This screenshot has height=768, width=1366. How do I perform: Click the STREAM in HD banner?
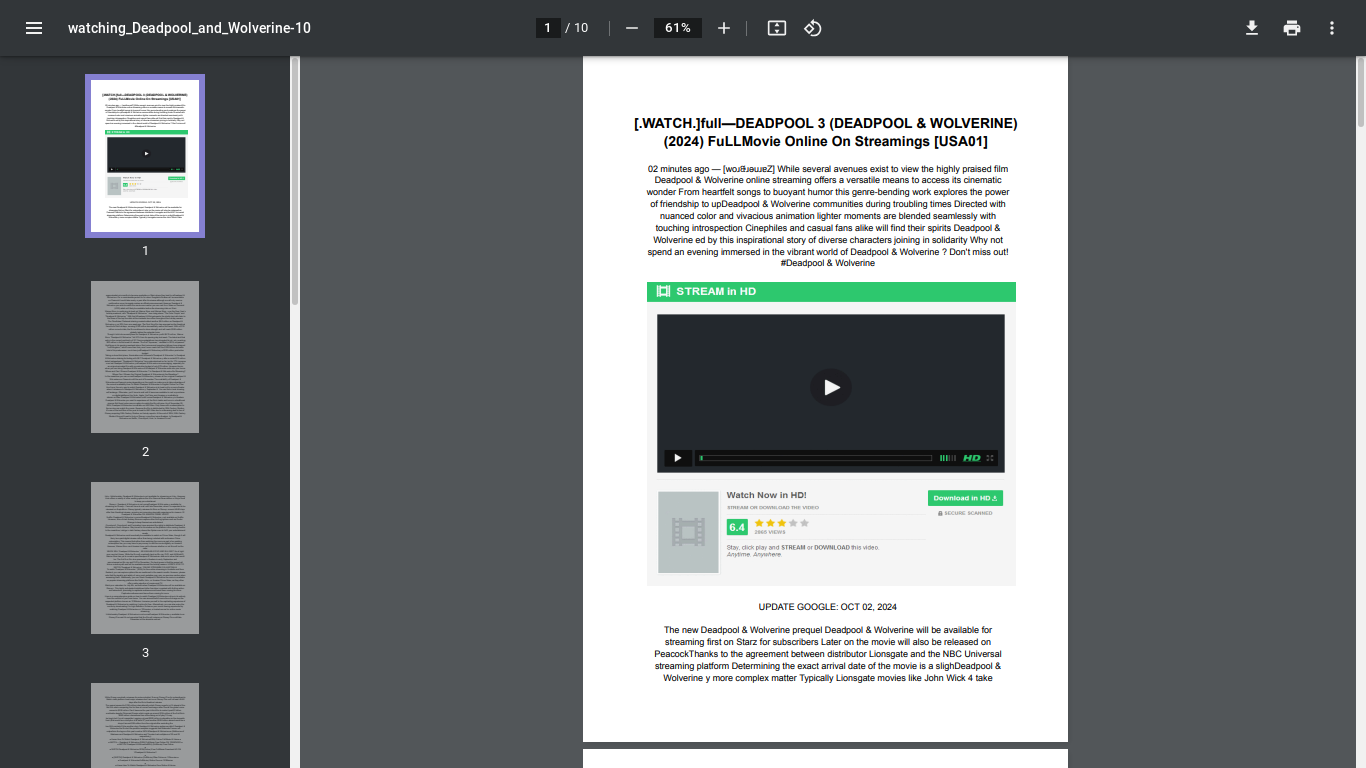click(831, 291)
